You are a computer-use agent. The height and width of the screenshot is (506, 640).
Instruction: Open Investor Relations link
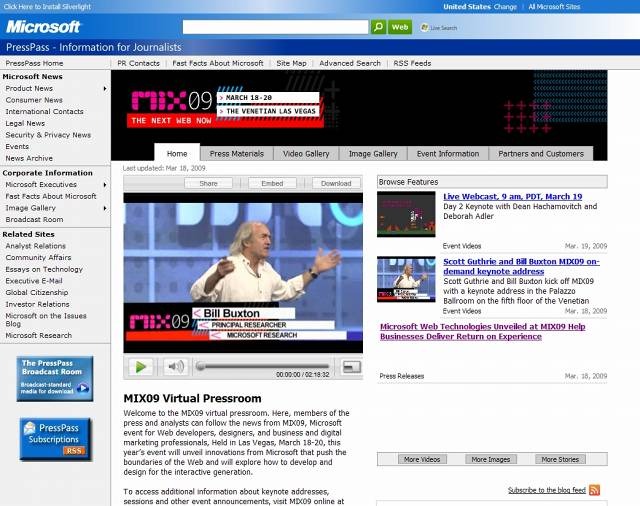(x=37, y=304)
